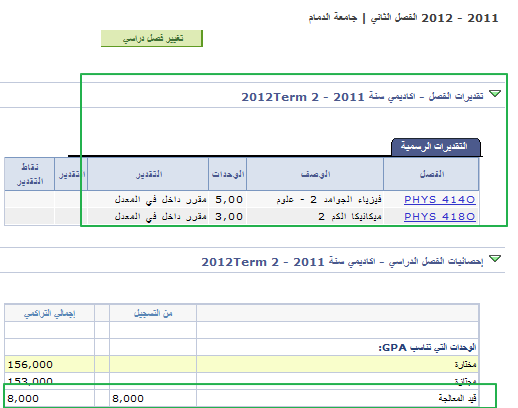Click the from enrollment column header
The width and height of the screenshot is (518, 408).
pyautogui.click(x=153, y=313)
